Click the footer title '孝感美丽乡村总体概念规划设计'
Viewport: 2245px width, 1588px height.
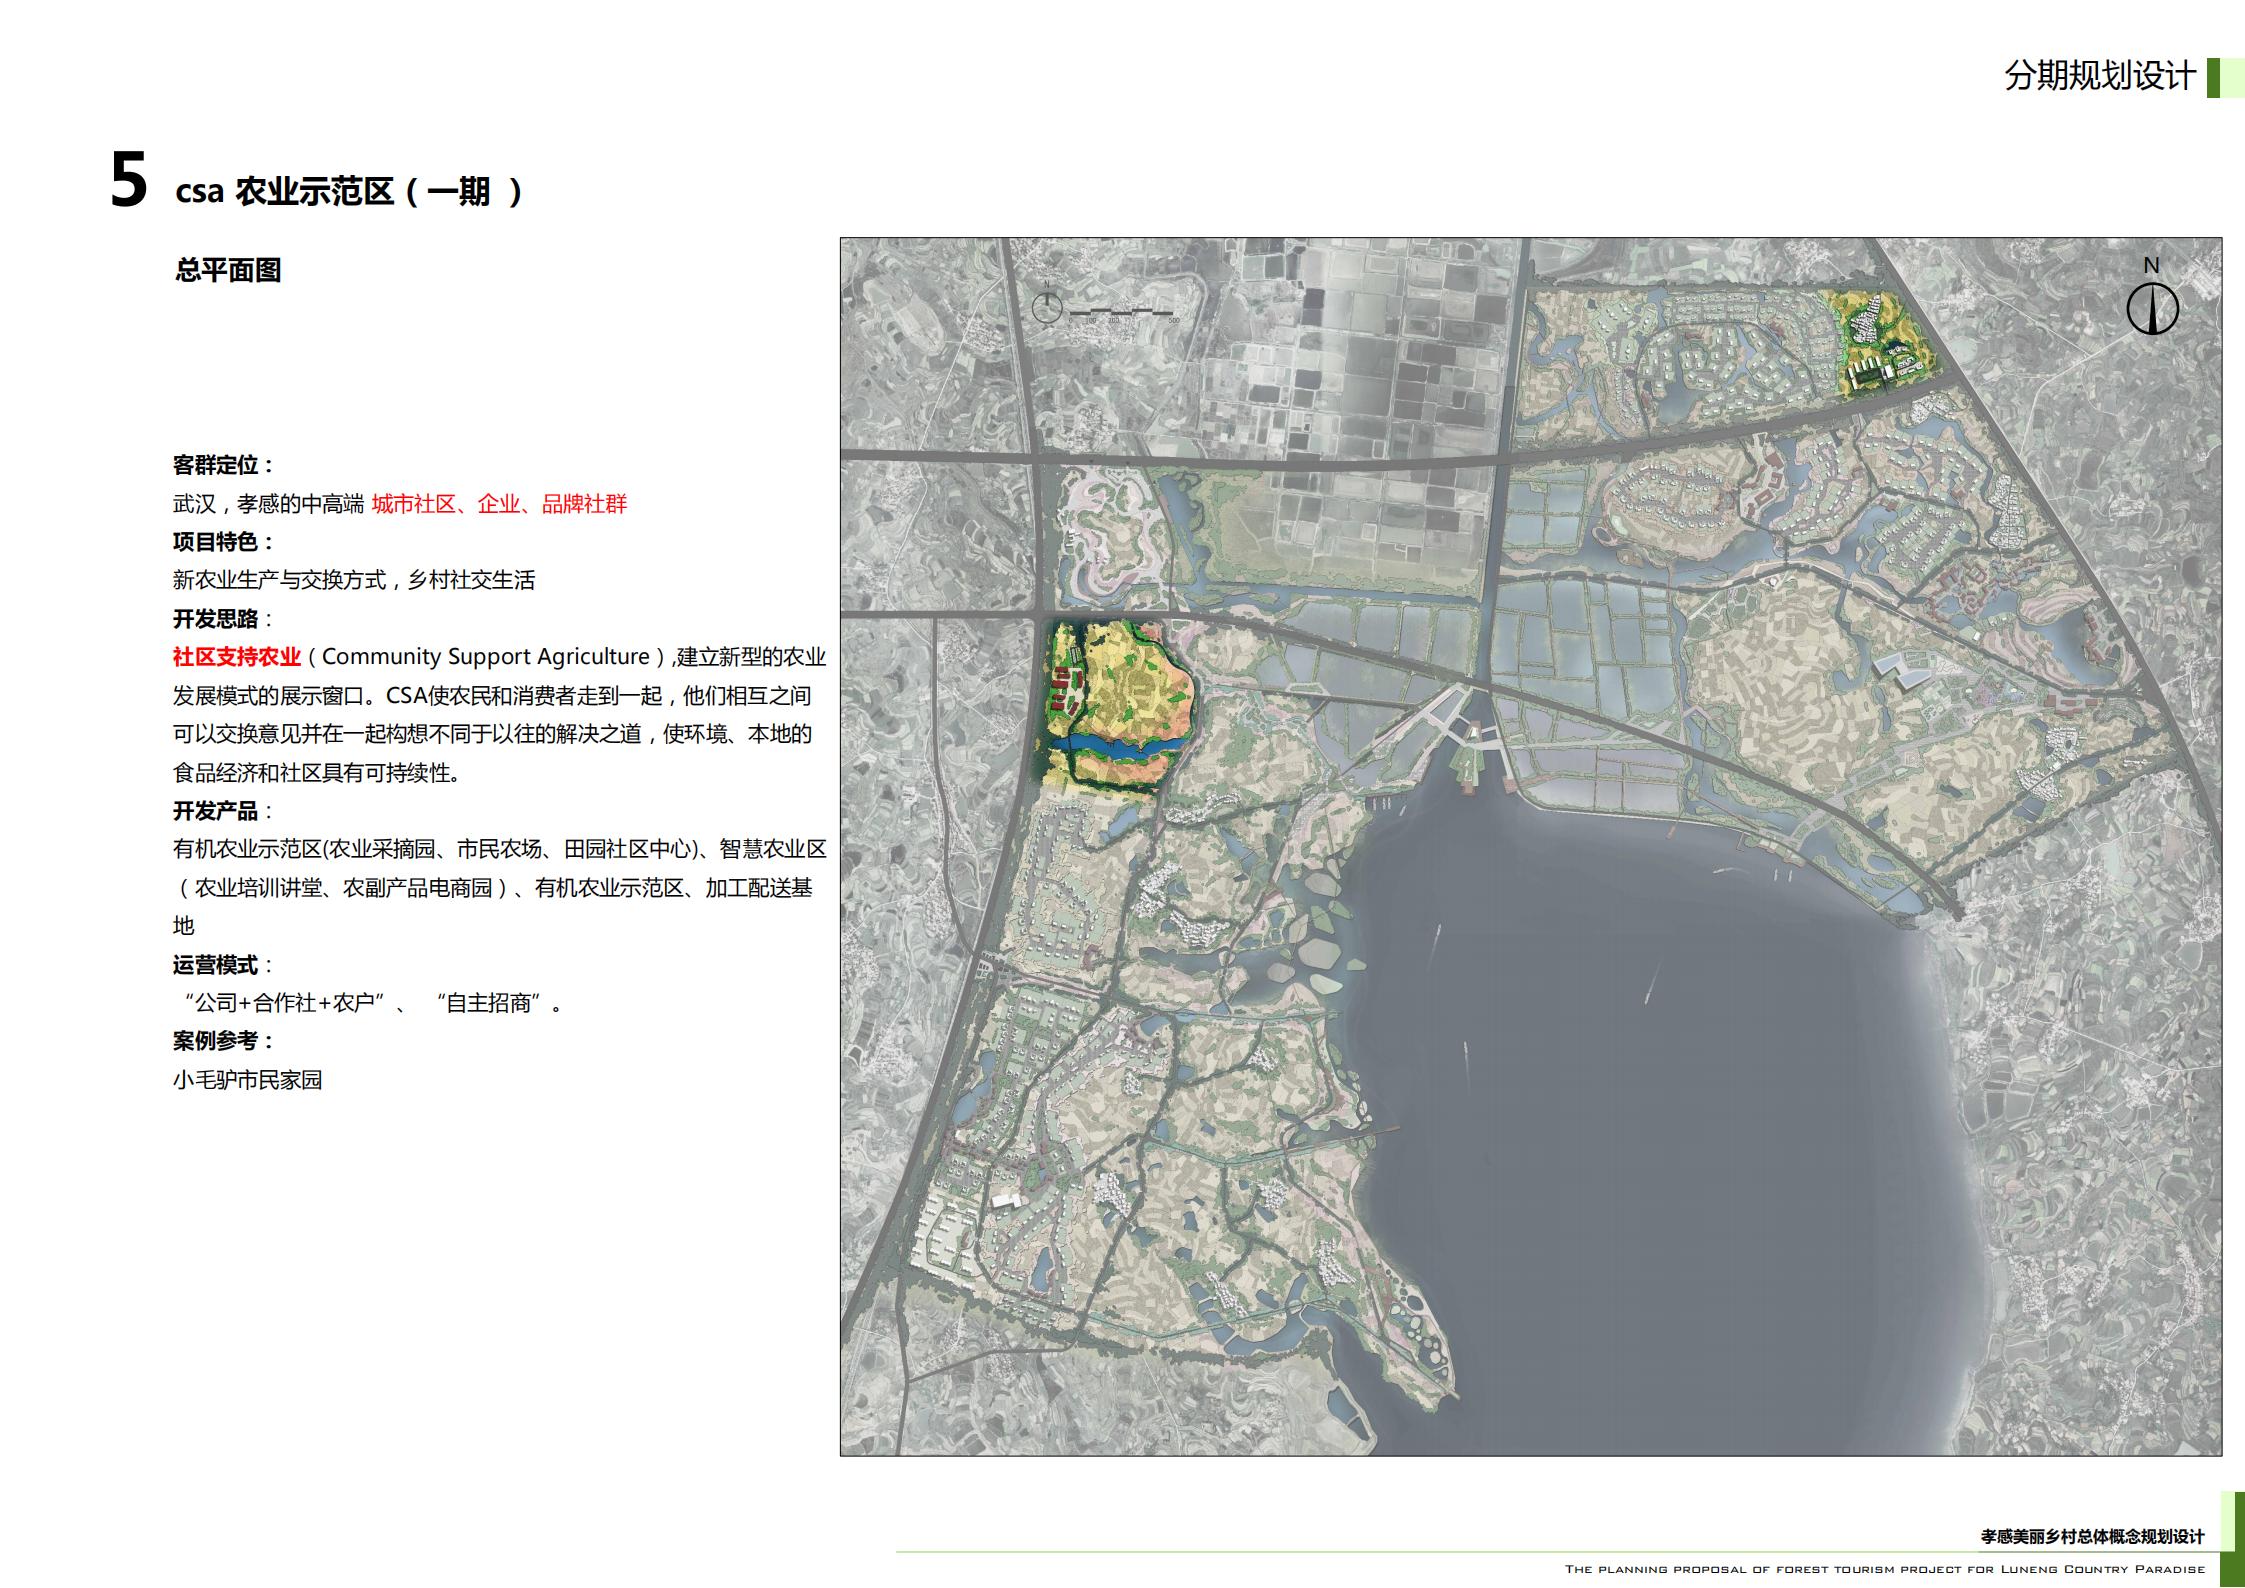coord(2092,1536)
